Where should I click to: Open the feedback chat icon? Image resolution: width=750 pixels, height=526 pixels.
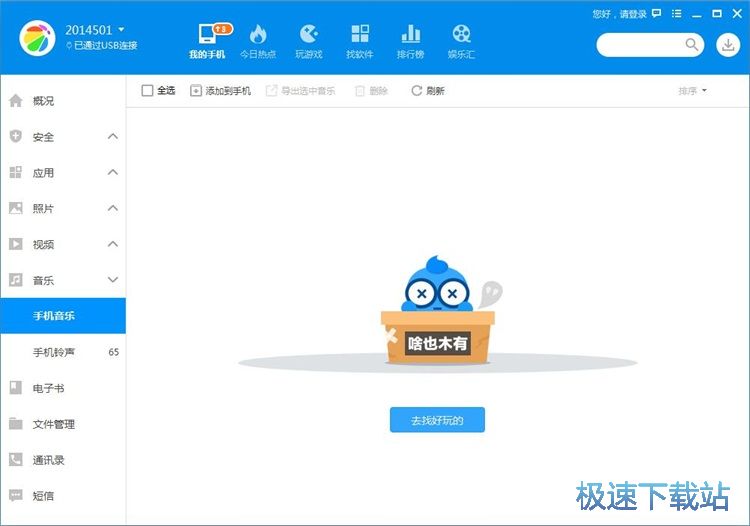coord(657,14)
